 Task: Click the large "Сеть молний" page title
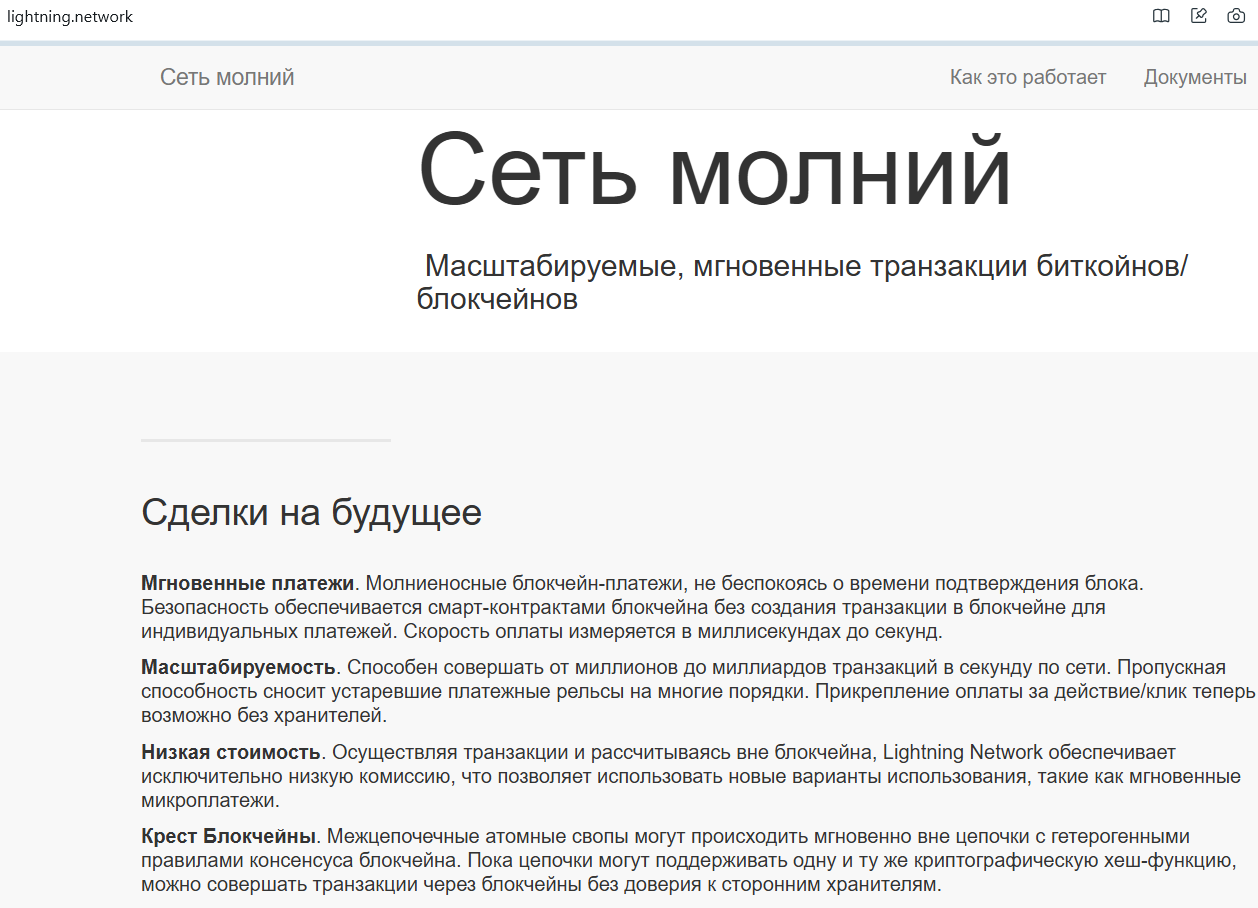point(714,168)
